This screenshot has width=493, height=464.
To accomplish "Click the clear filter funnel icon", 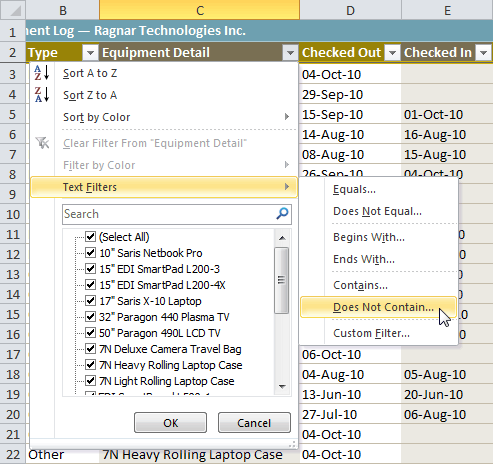I will [x=42, y=143].
